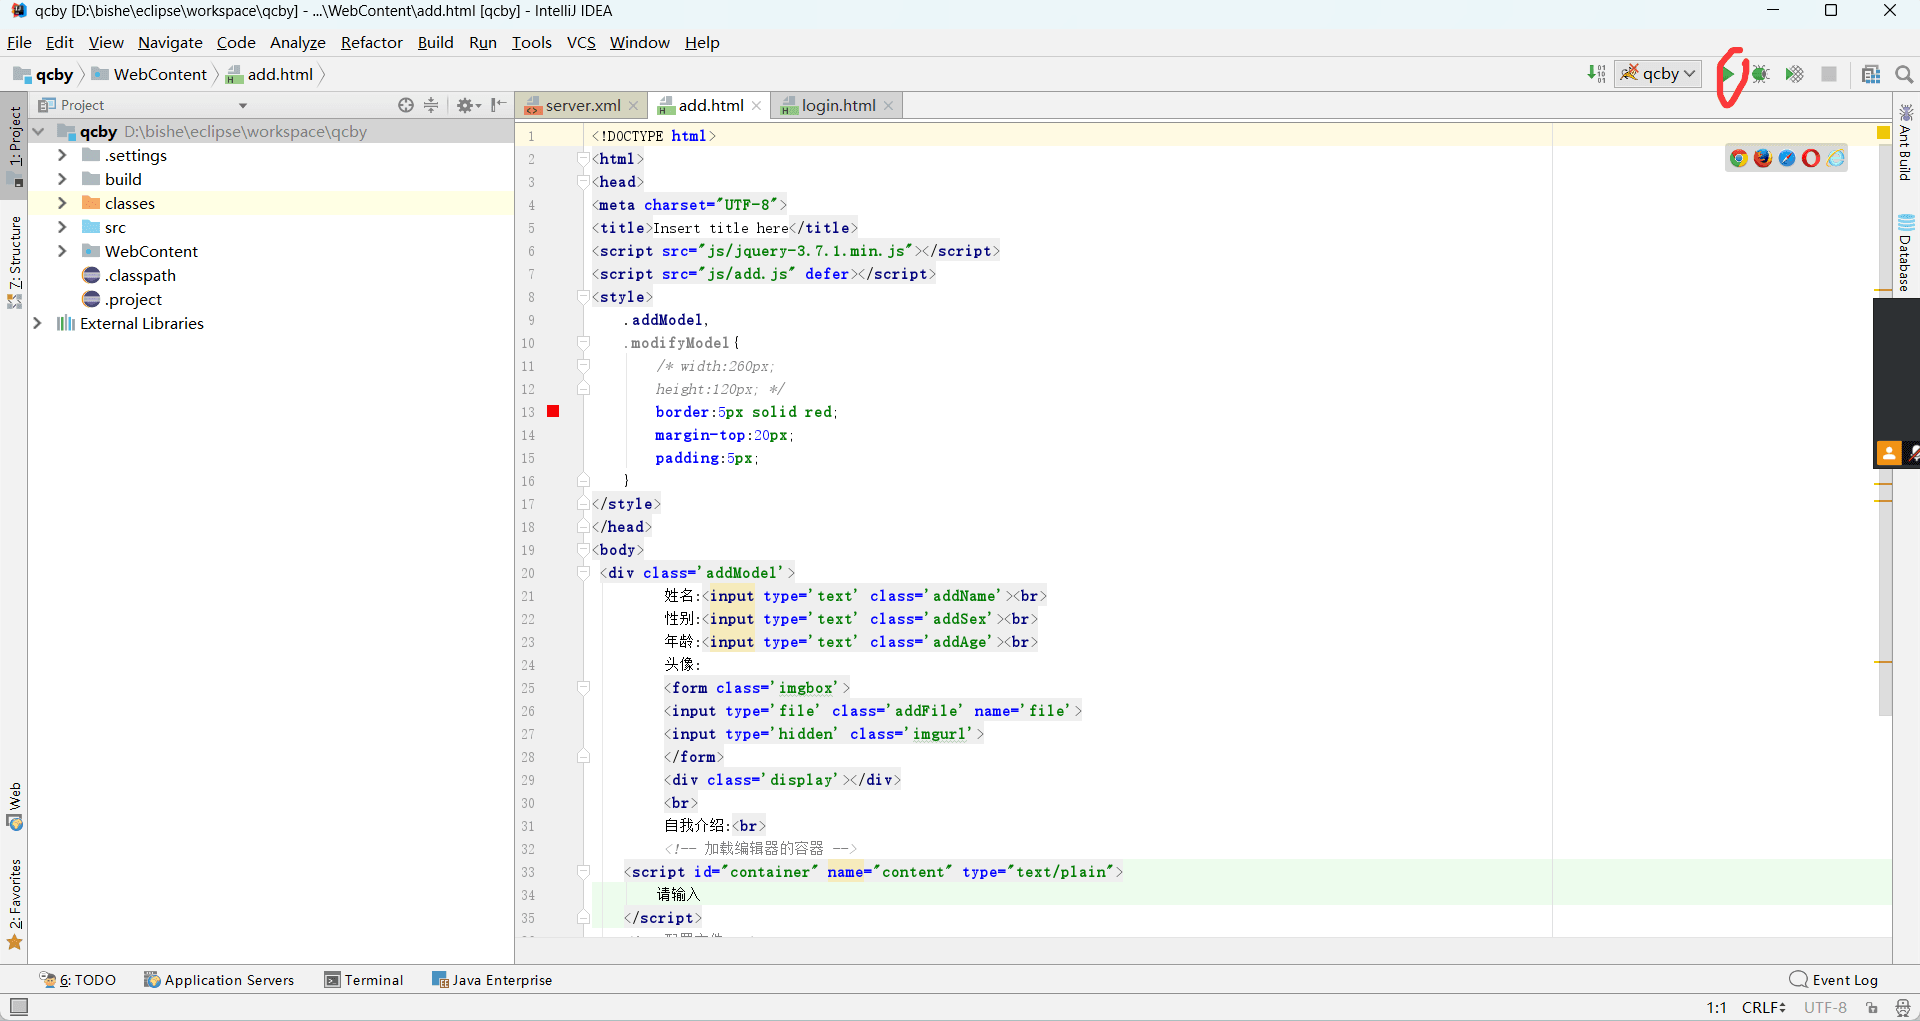Click the Make Project build icon
Image resolution: width=1920 pixels, height=1021 pixels.
1597,74
